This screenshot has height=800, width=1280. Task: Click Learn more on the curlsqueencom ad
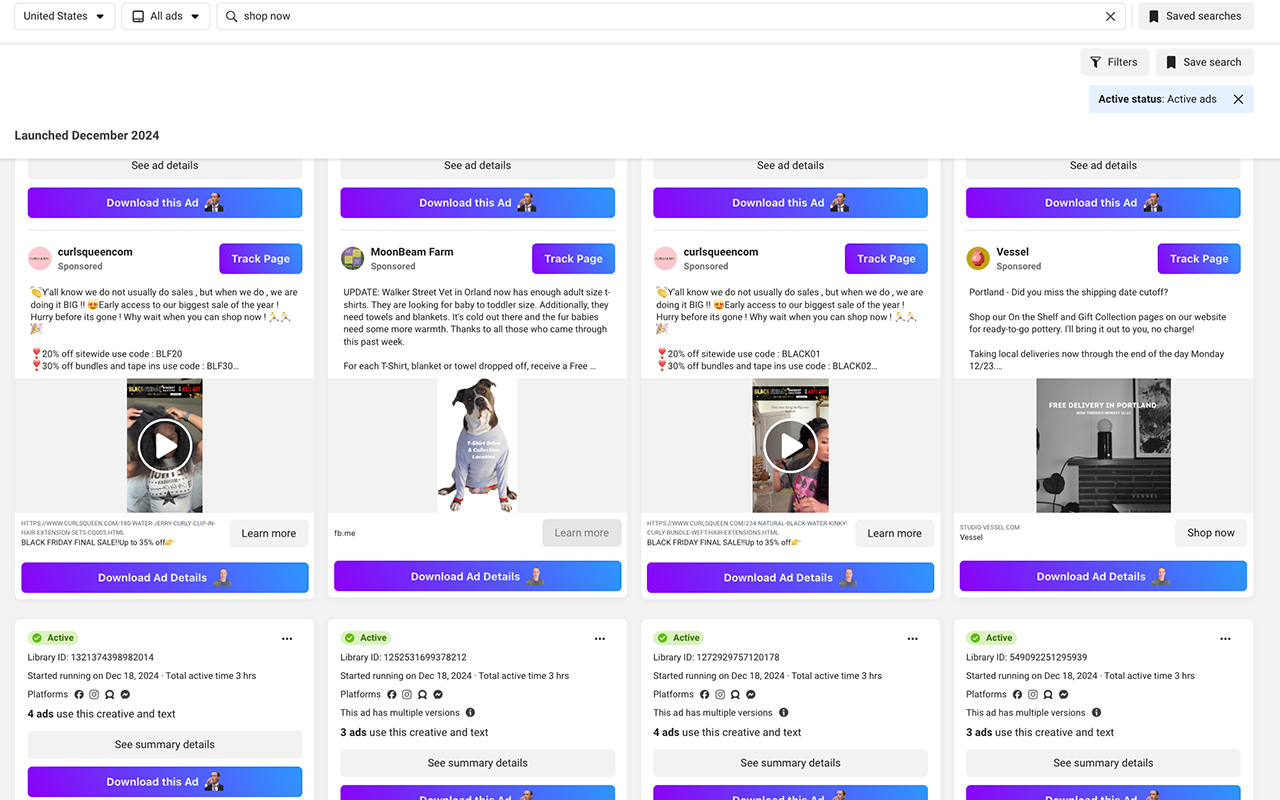pos(268,533)
